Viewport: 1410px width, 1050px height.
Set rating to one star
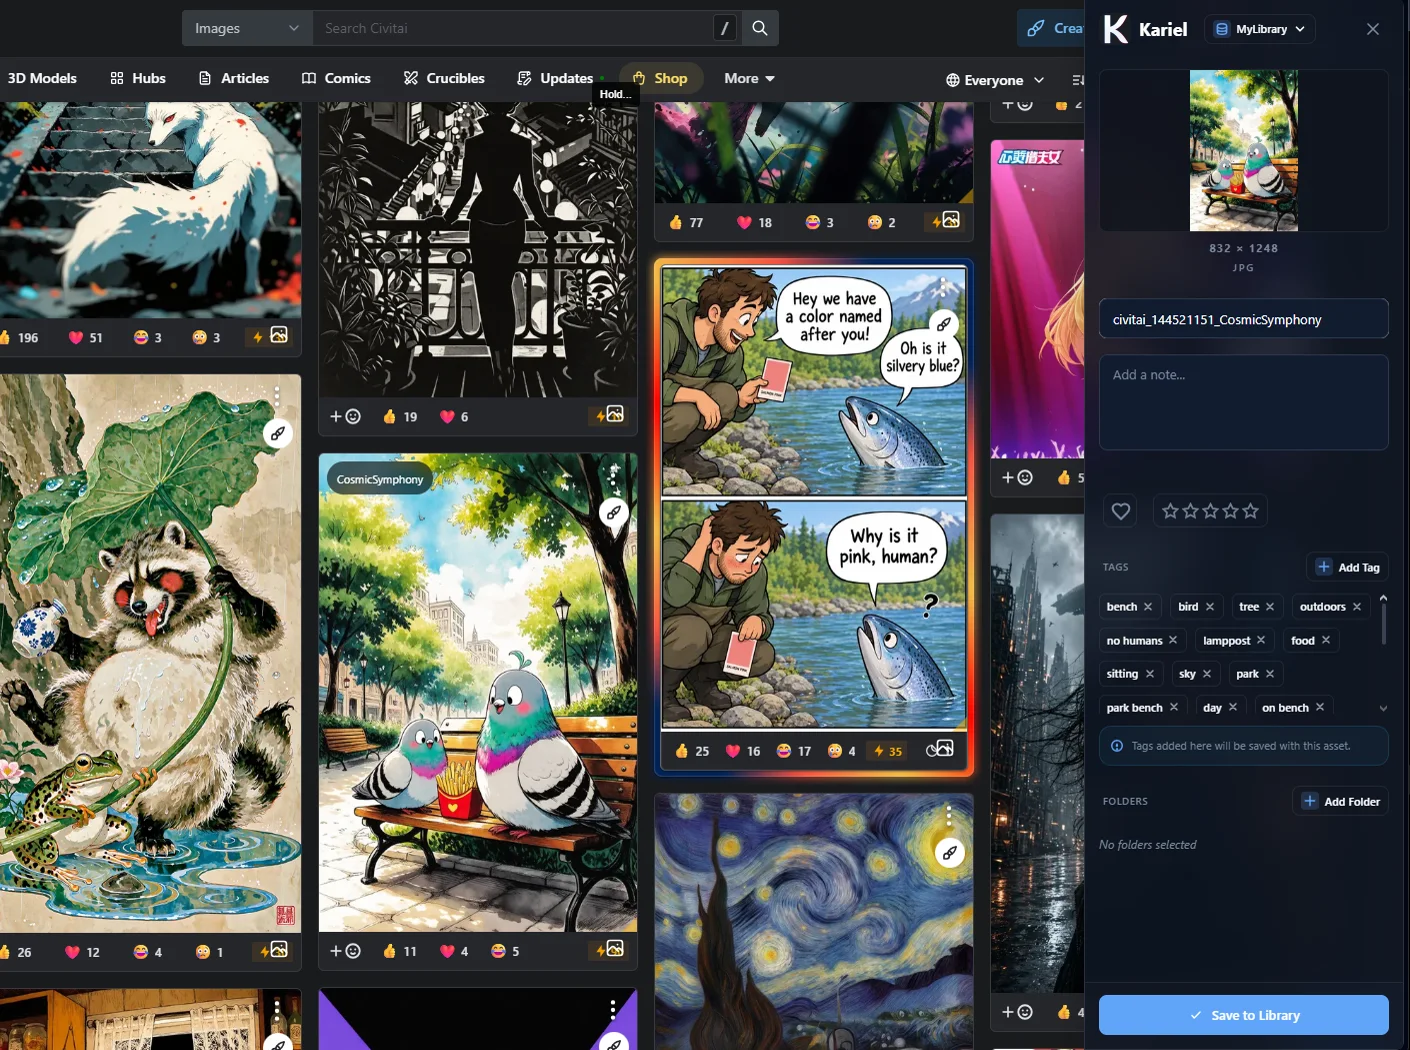1170,511
